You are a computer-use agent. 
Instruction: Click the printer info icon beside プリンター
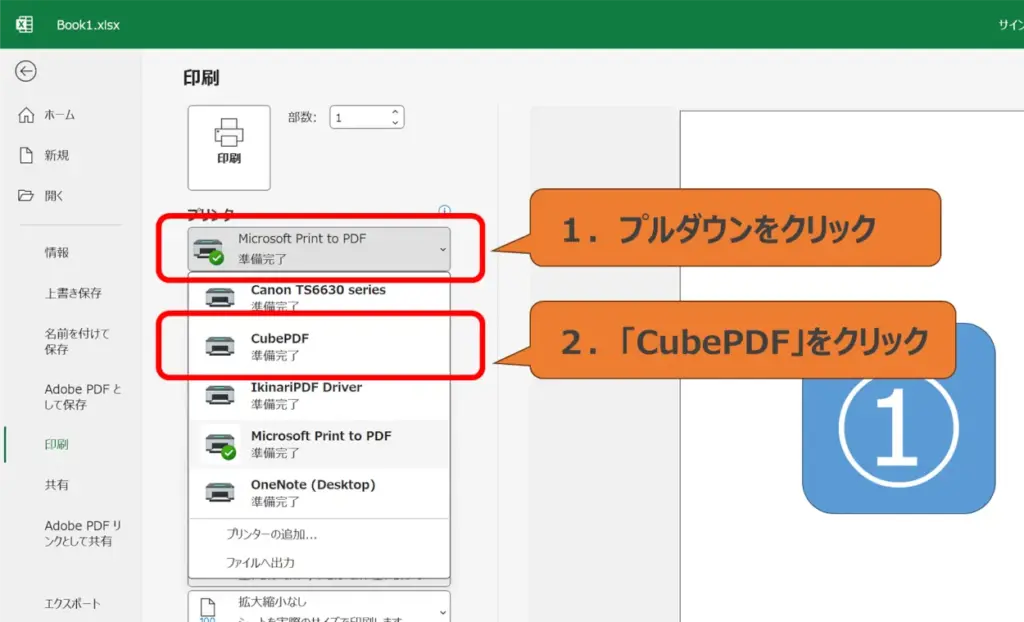point(444,212)
